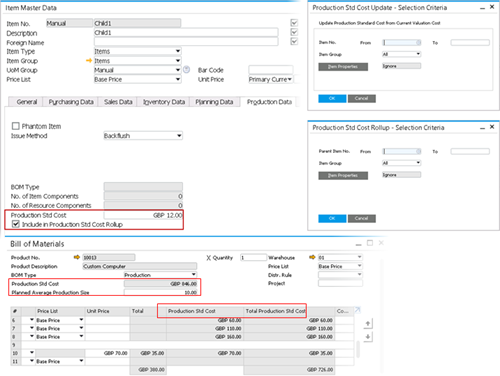Open Item Group dropdown in Cost Rollup window
Screen dimensions: 500x376
418,162
